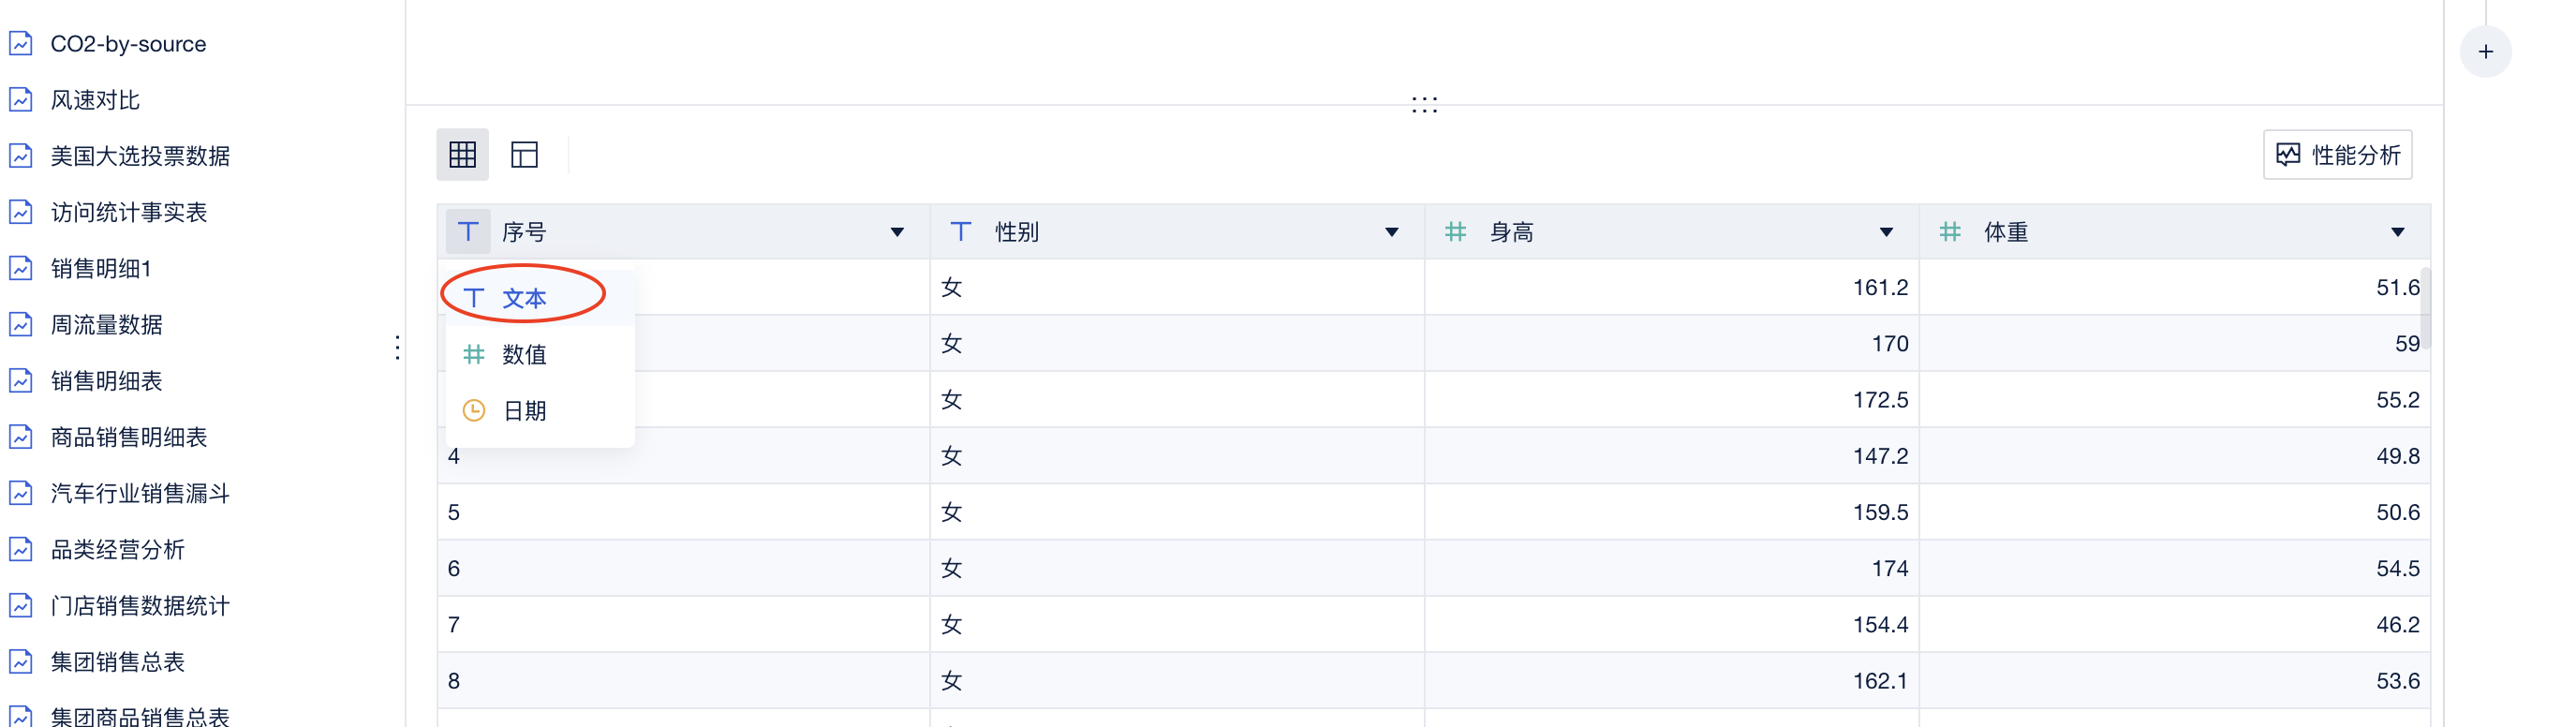2576x727 pixels.
Task: Open the 销售明细1 dataset
Action: click(101, 268)
